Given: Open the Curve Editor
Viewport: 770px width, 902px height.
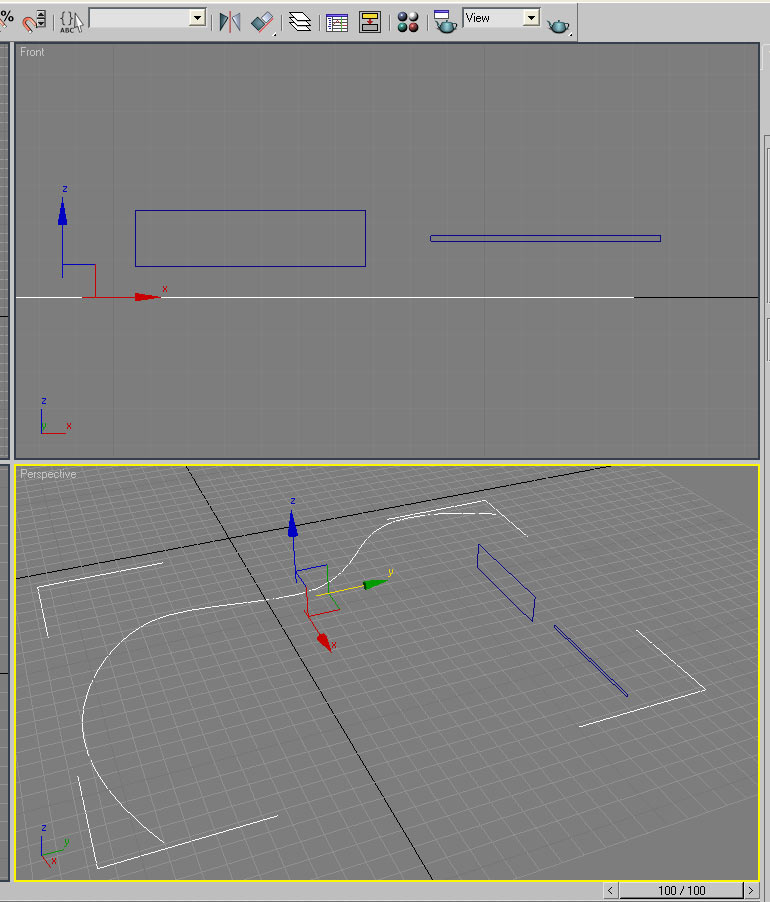Looking at the screenshot, I should (x=337, y=23).
